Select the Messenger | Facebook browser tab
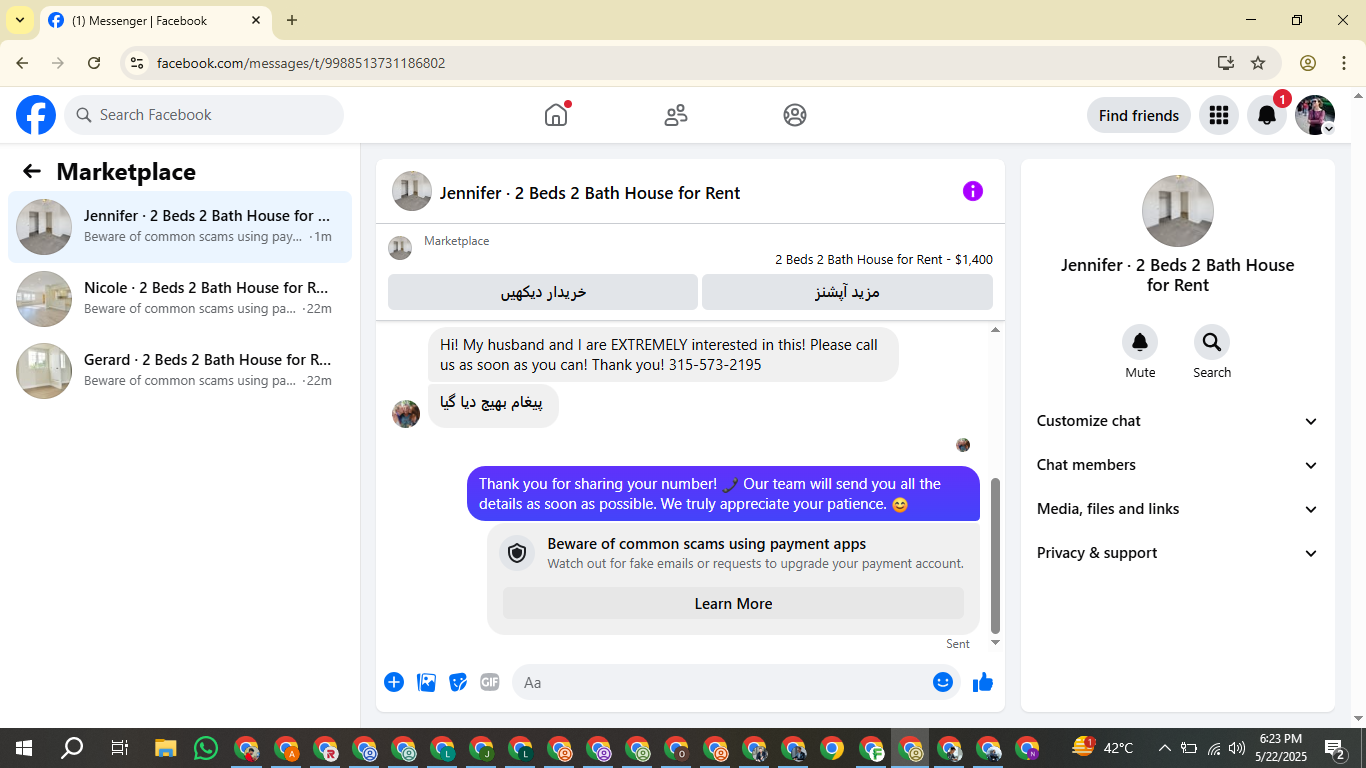 tap(155, 20)
